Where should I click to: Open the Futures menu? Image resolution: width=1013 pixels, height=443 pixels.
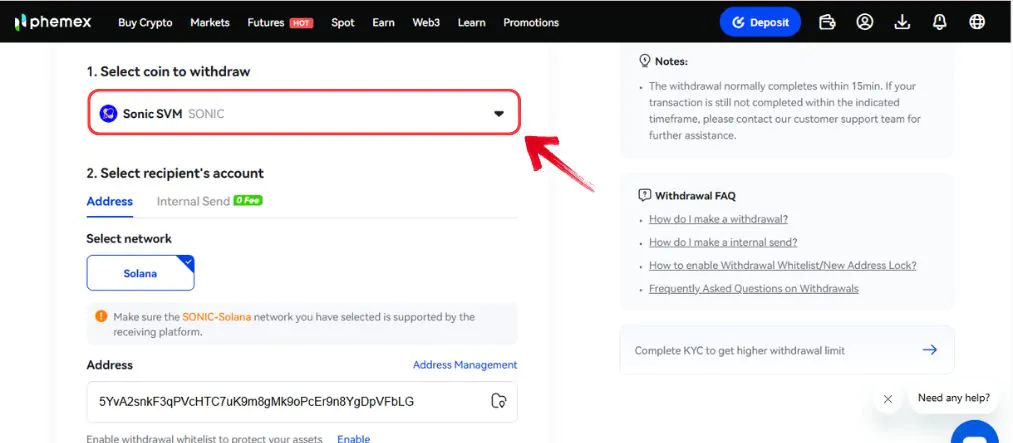pos(266,23)
